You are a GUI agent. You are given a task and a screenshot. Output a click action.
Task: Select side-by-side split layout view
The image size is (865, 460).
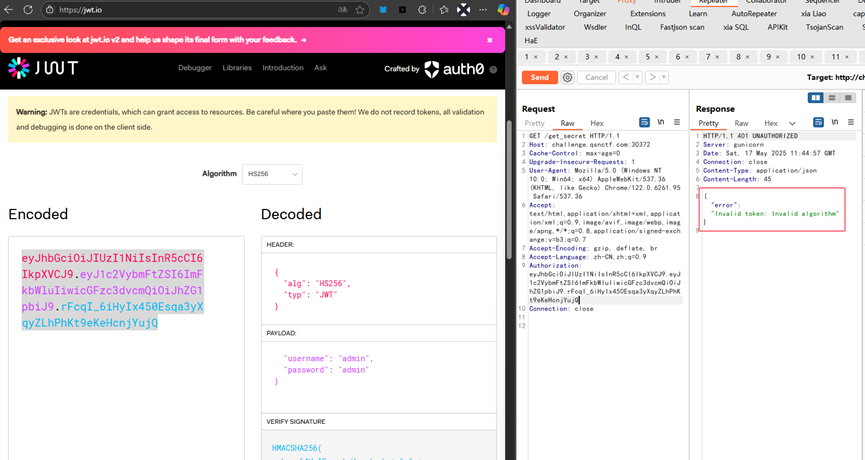815,98
